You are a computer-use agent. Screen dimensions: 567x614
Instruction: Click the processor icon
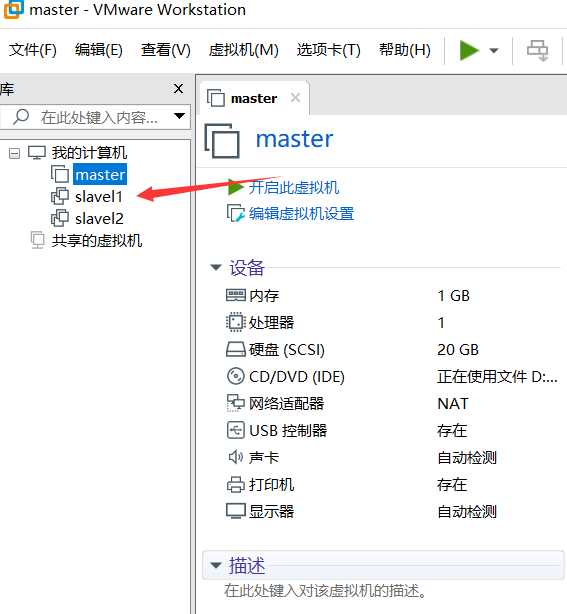tap(236, 322)
